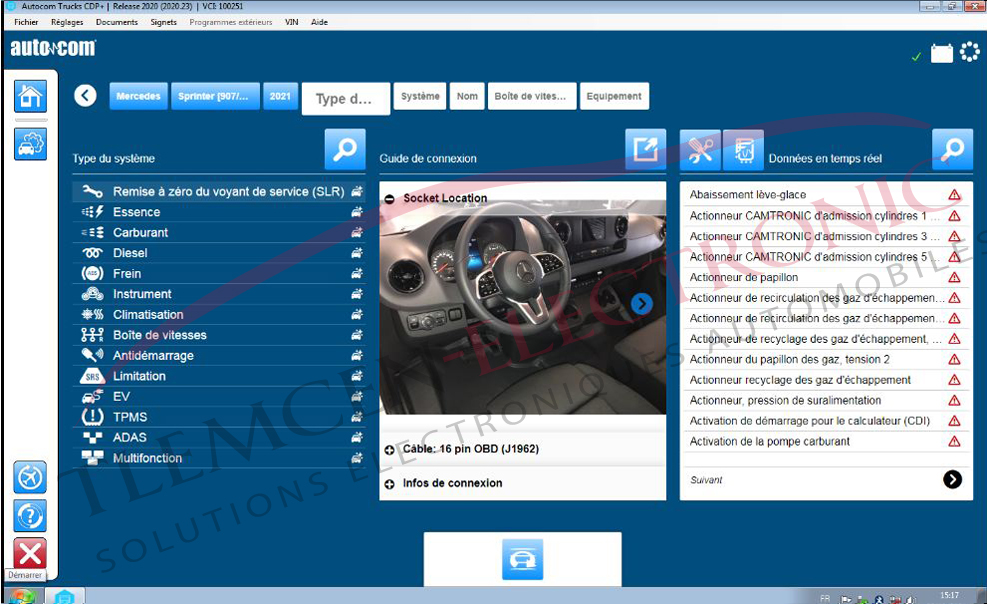Click the circular dotted status icon
The image size is (987, 604).
970,52
